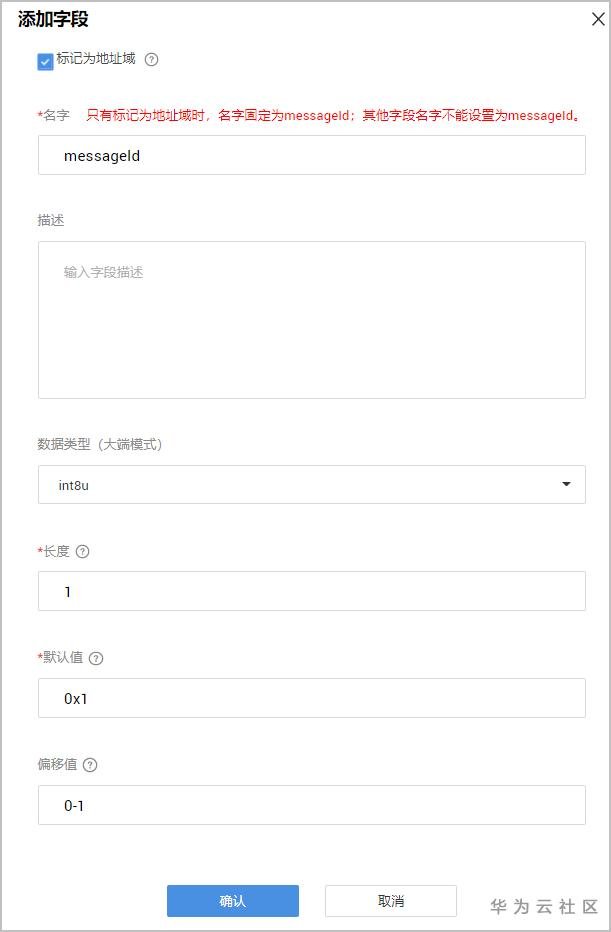
Task: Click the messageId name input field
Action: (311, 156)
